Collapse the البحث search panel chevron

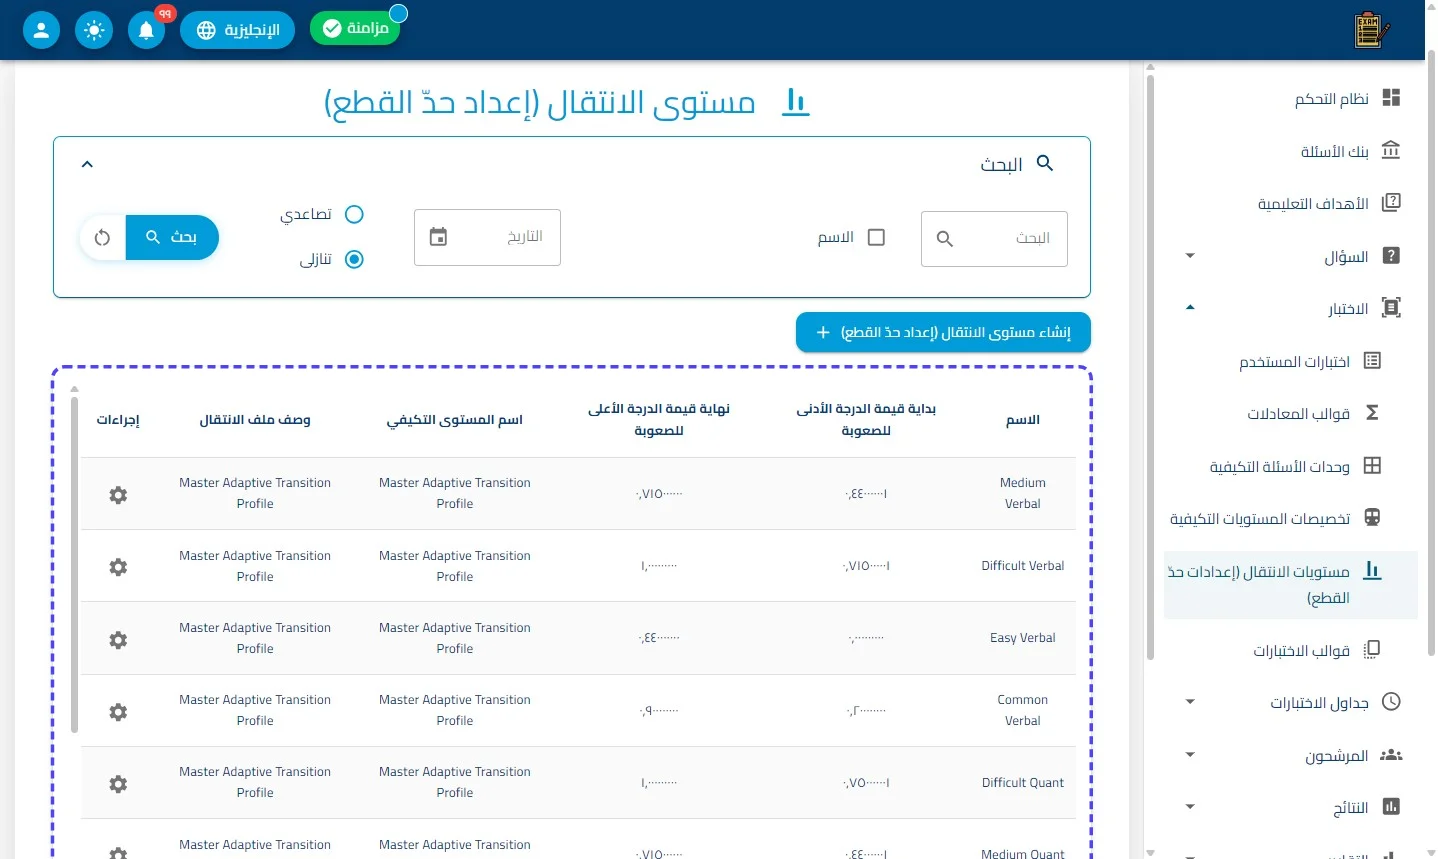pos(87,164)
